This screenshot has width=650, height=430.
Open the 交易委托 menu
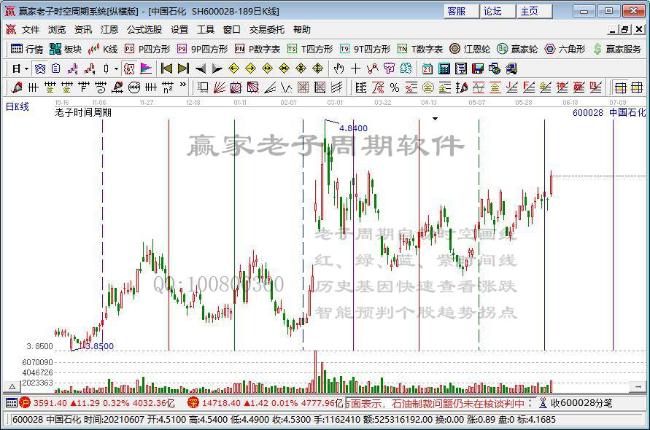[x=266, y=30]
